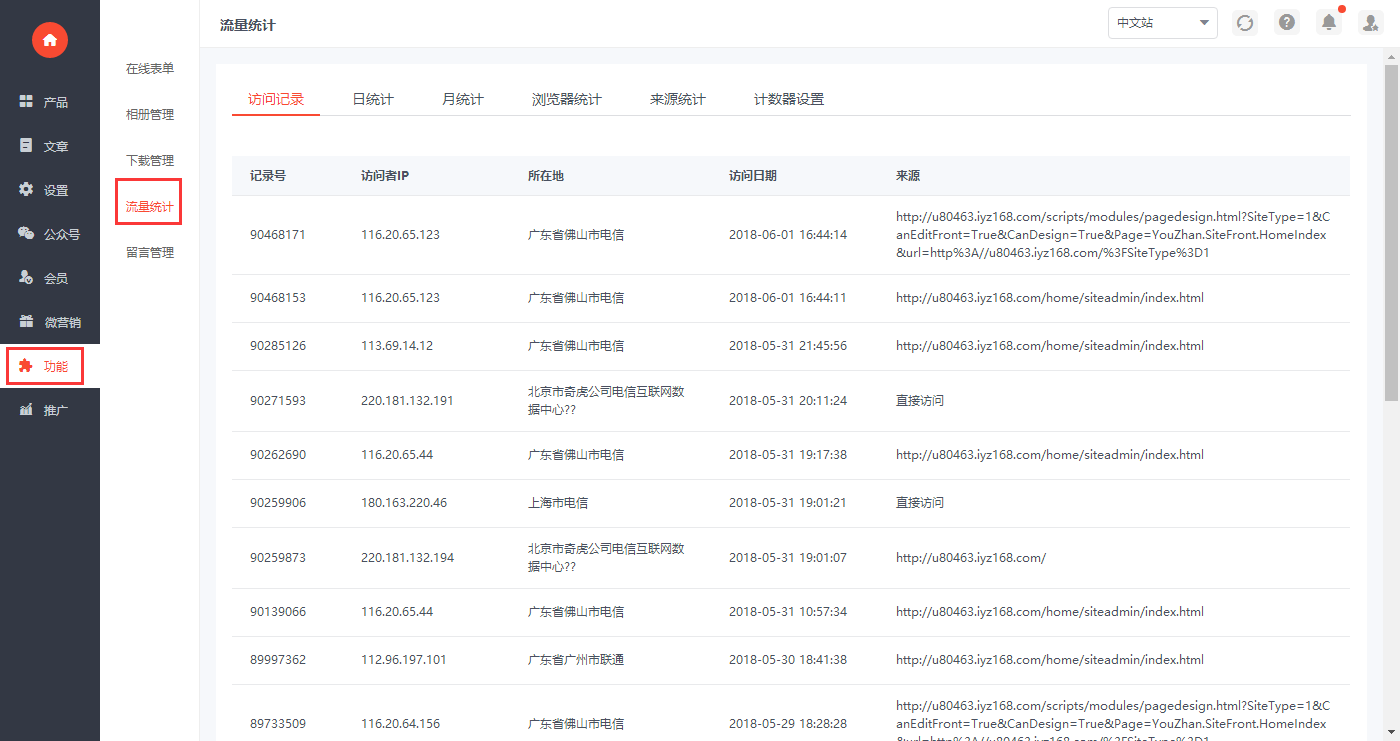Open the help question mark icon
The width and height of the screenshot is (1400, 741).
click(1287, 23)
